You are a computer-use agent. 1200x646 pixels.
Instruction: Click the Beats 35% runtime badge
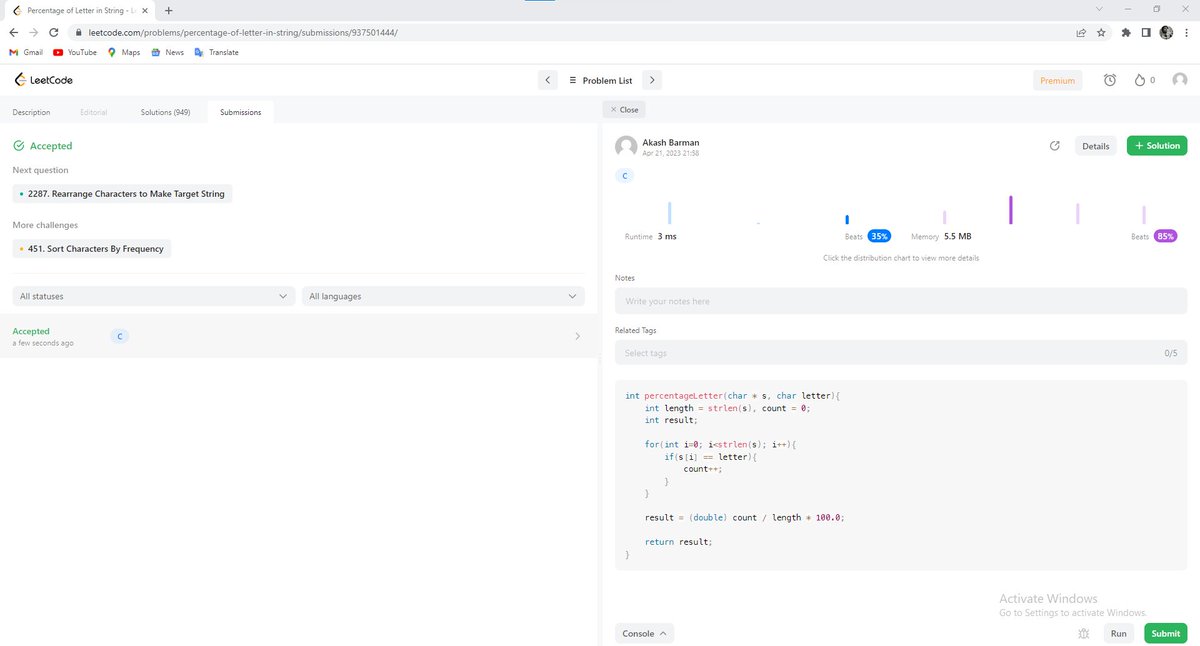point(879,236)
